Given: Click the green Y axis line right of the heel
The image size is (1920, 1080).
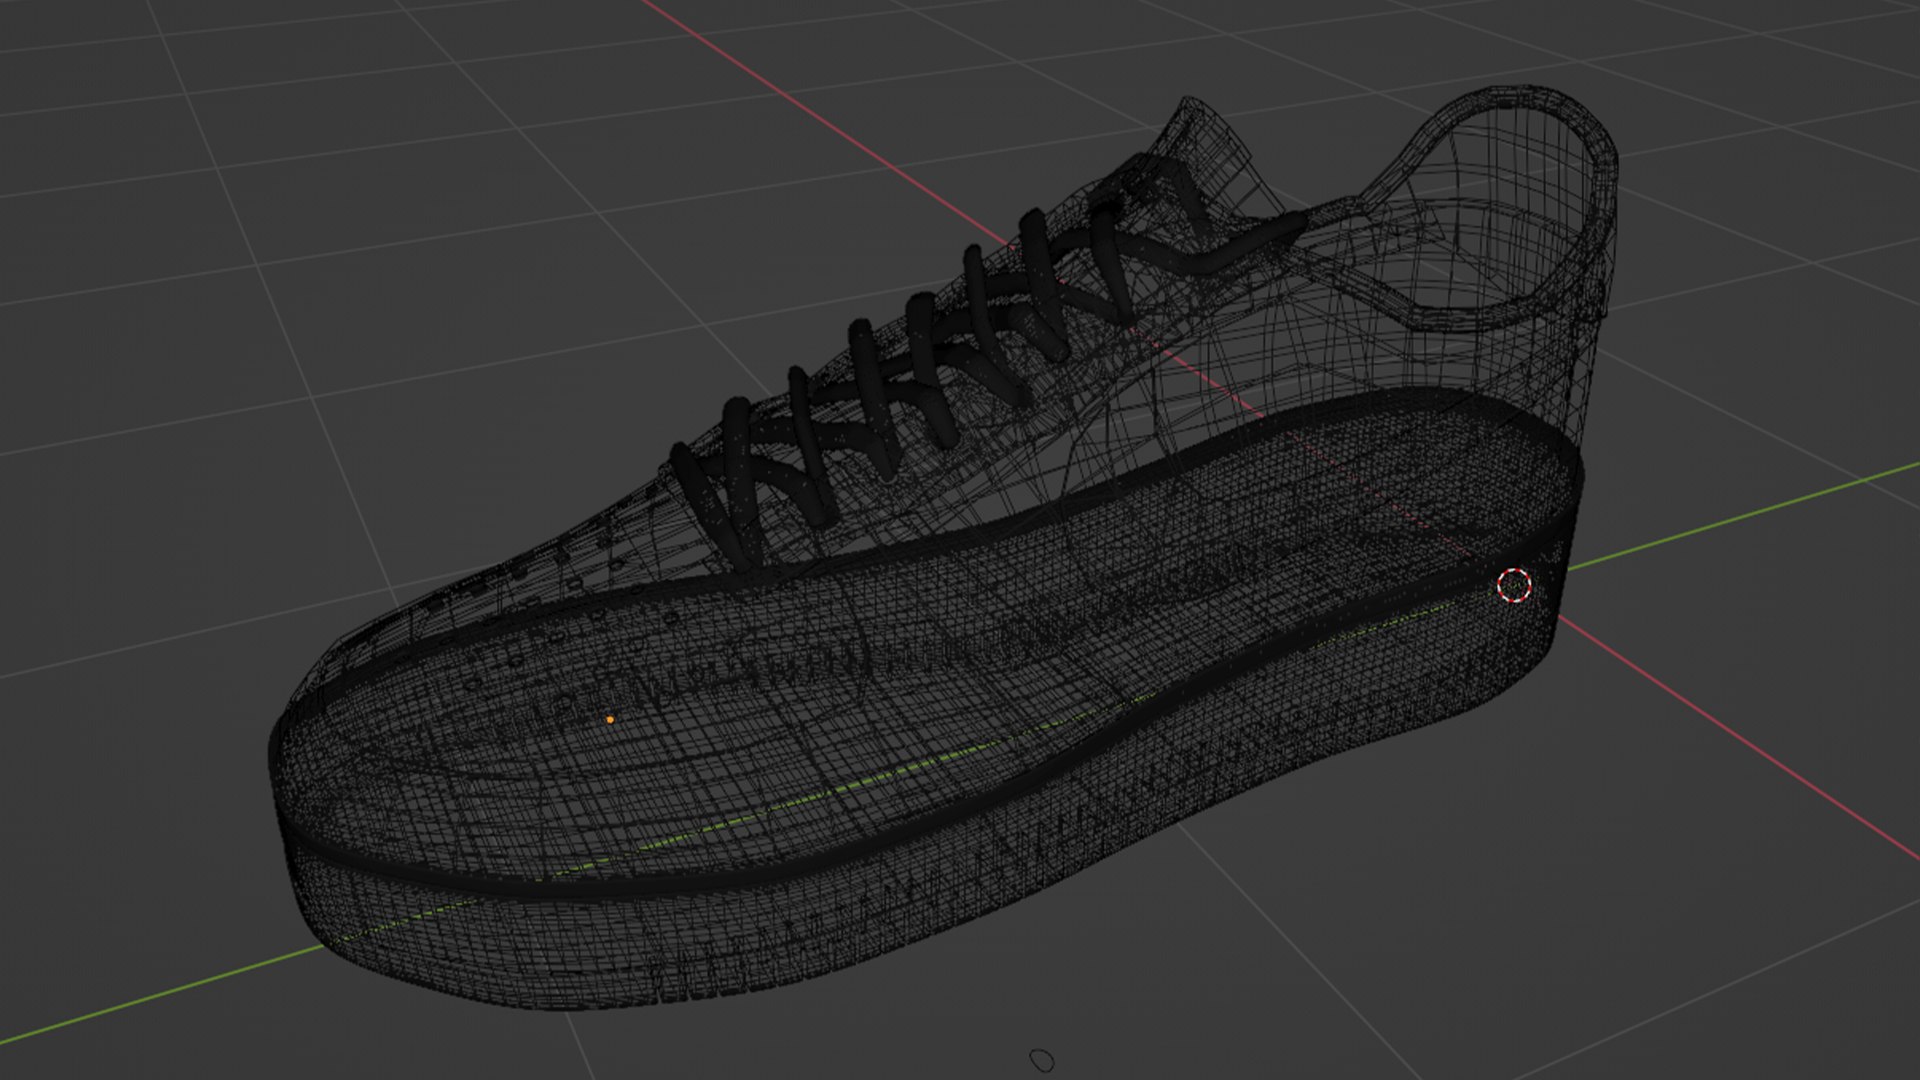Looking at the screenshot, I should coord(1740,520).
